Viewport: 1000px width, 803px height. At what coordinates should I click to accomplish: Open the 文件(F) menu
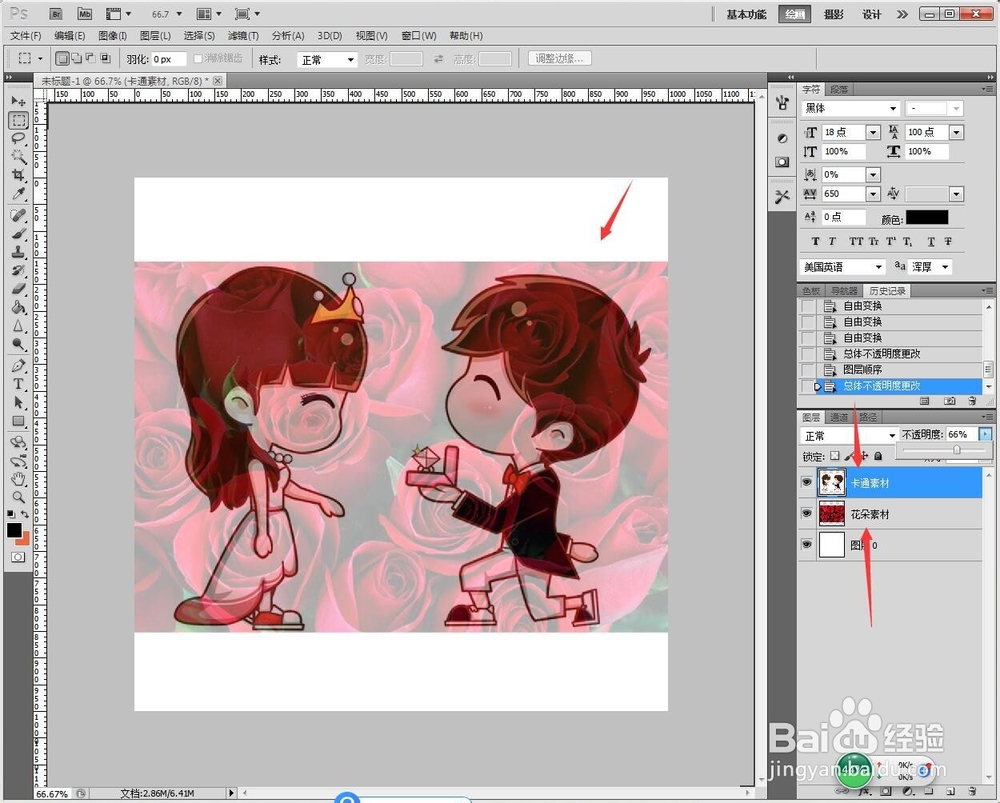click(26, 36)
